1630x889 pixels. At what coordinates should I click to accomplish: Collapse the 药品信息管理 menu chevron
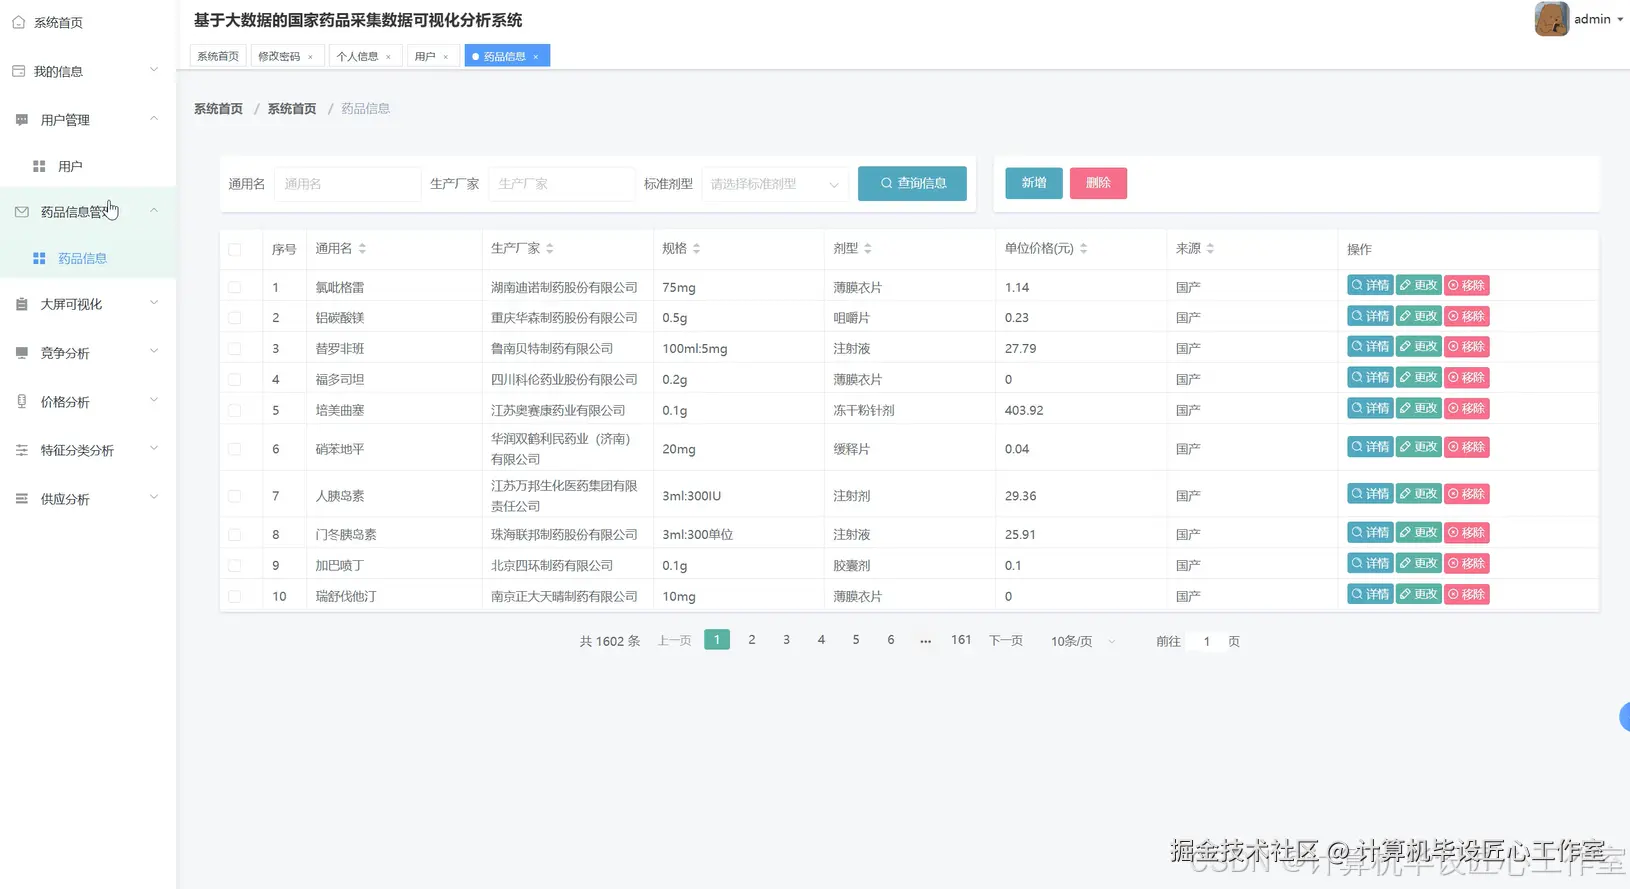pos(154,211)
